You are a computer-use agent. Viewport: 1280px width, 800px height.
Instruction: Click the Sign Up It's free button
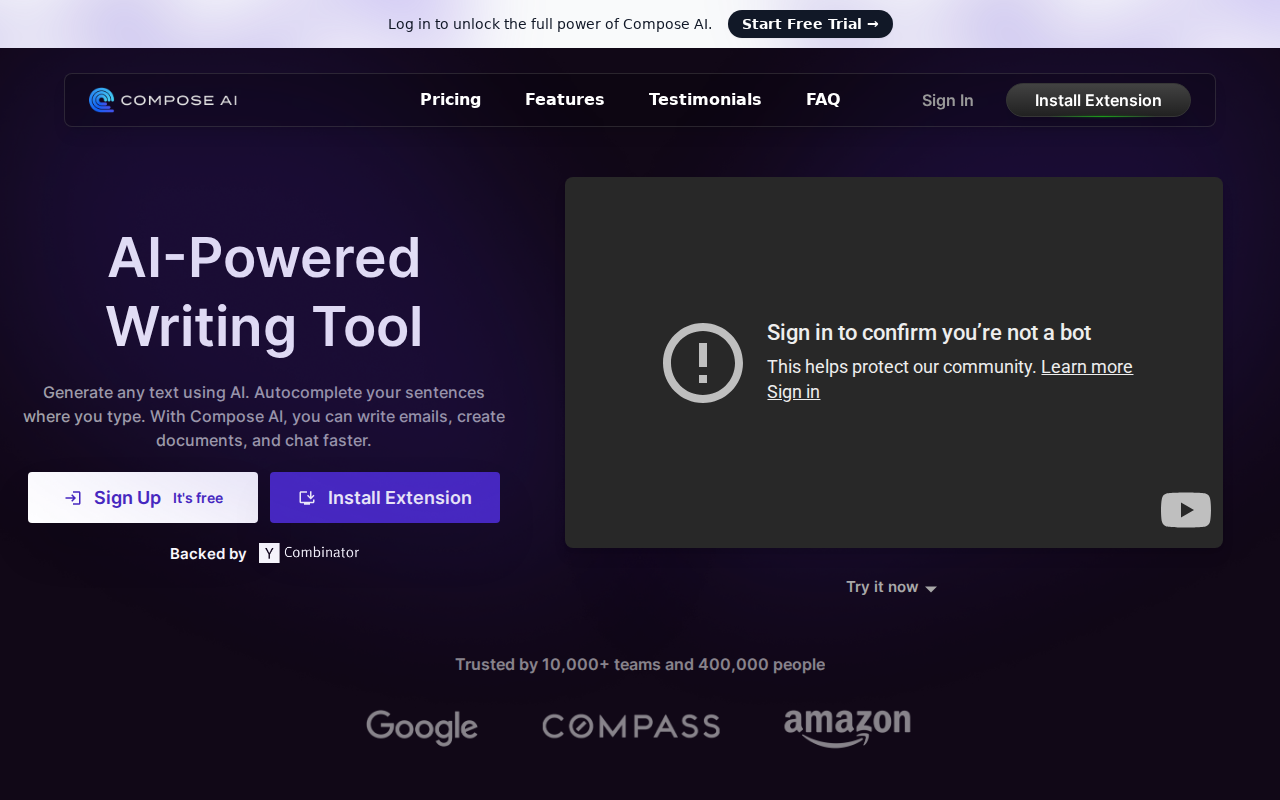pyautogui.click(x=142, y=497)
